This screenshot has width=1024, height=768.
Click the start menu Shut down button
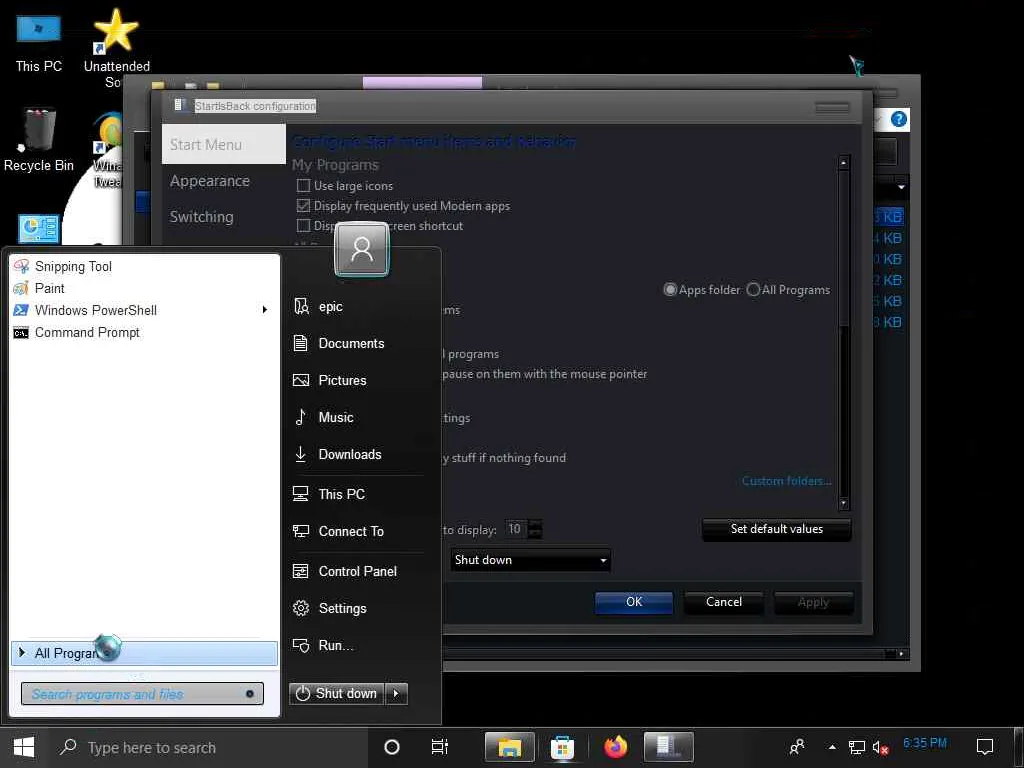coord(337,694)
